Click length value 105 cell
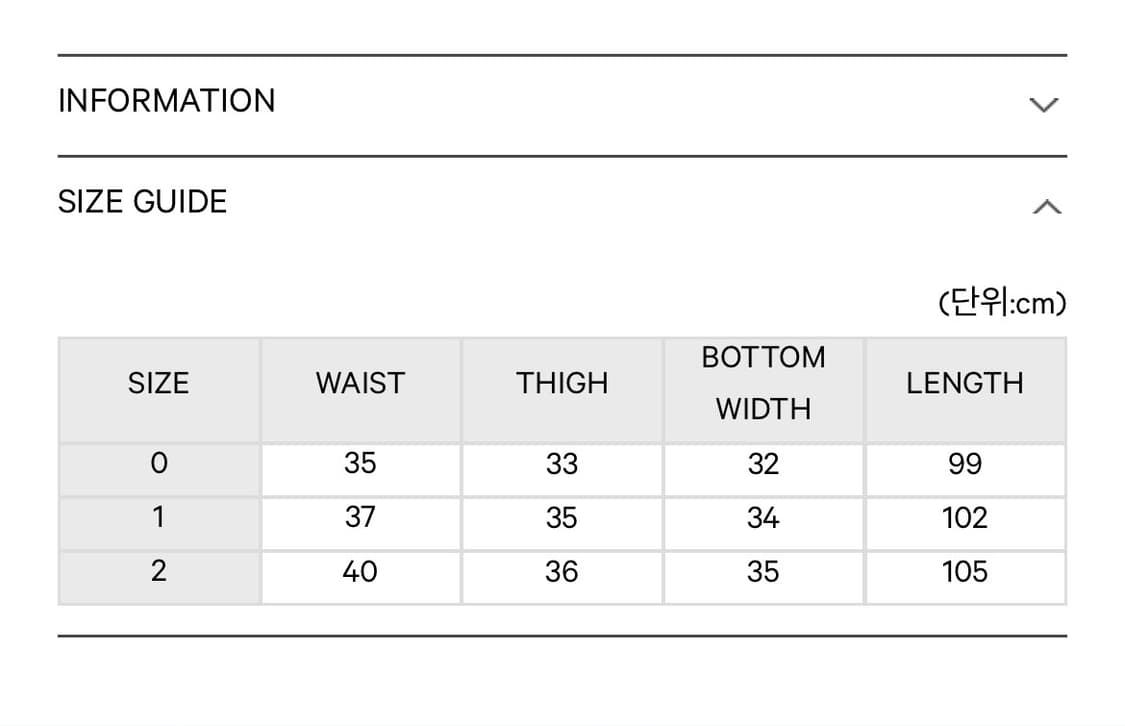 pyautogui.click(x=965, y=572)
